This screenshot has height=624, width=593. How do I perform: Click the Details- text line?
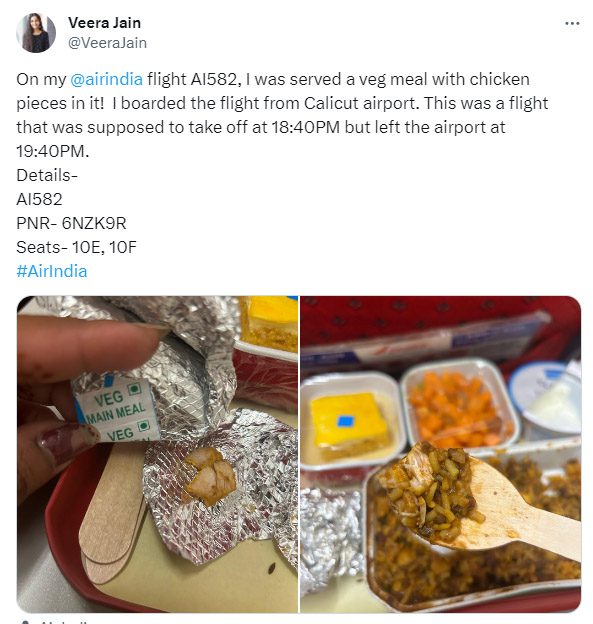(47, 175)
